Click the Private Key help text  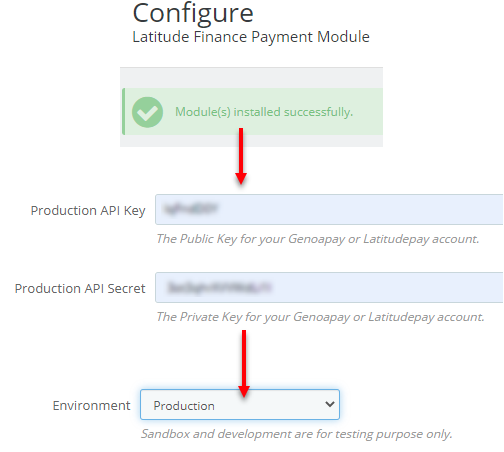point(320,317)
